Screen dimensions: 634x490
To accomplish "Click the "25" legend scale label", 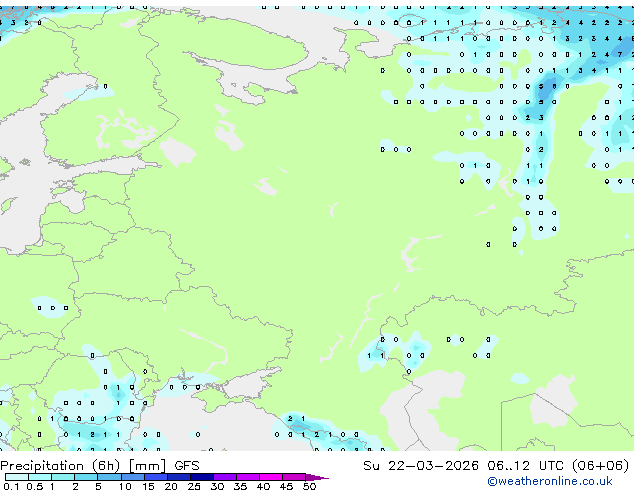I will point(194,486).
